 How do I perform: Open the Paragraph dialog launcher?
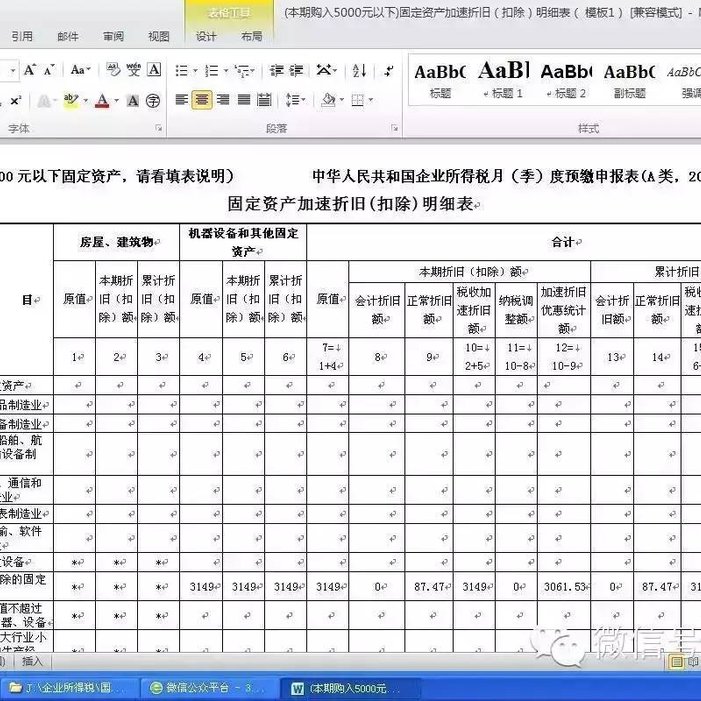point(395,128)
